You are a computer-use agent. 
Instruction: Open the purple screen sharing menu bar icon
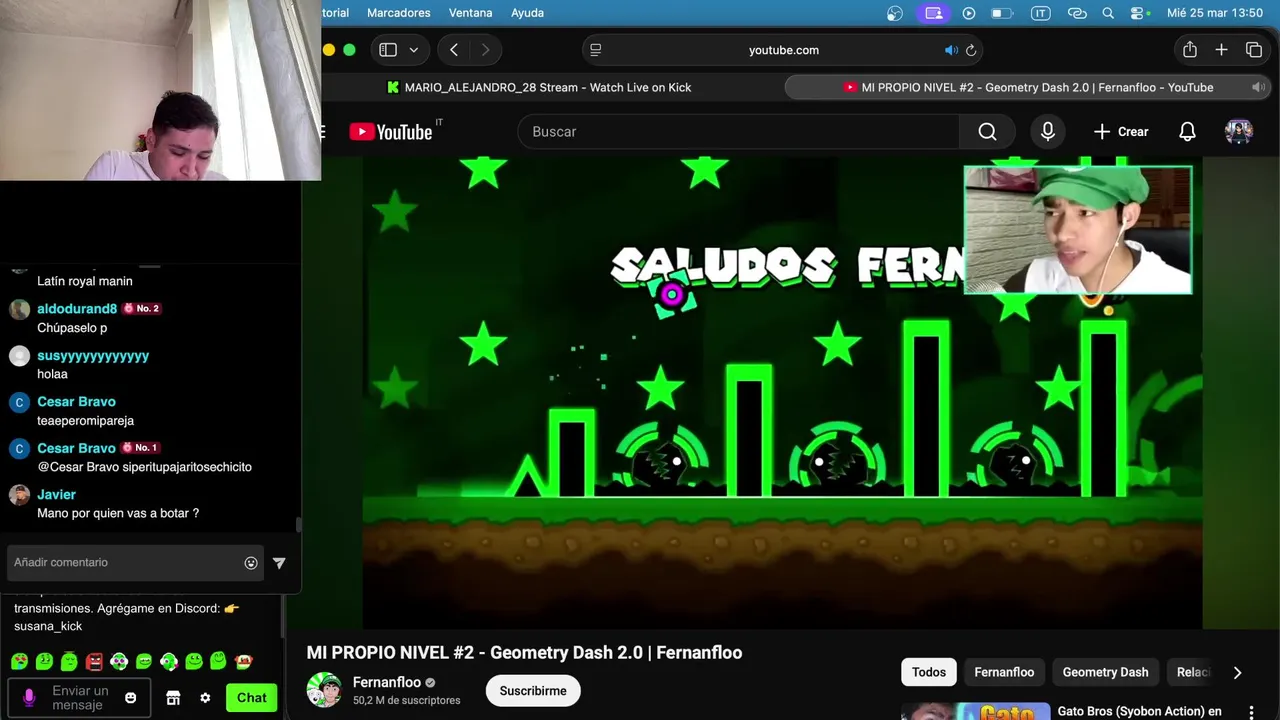pos(934,13)
